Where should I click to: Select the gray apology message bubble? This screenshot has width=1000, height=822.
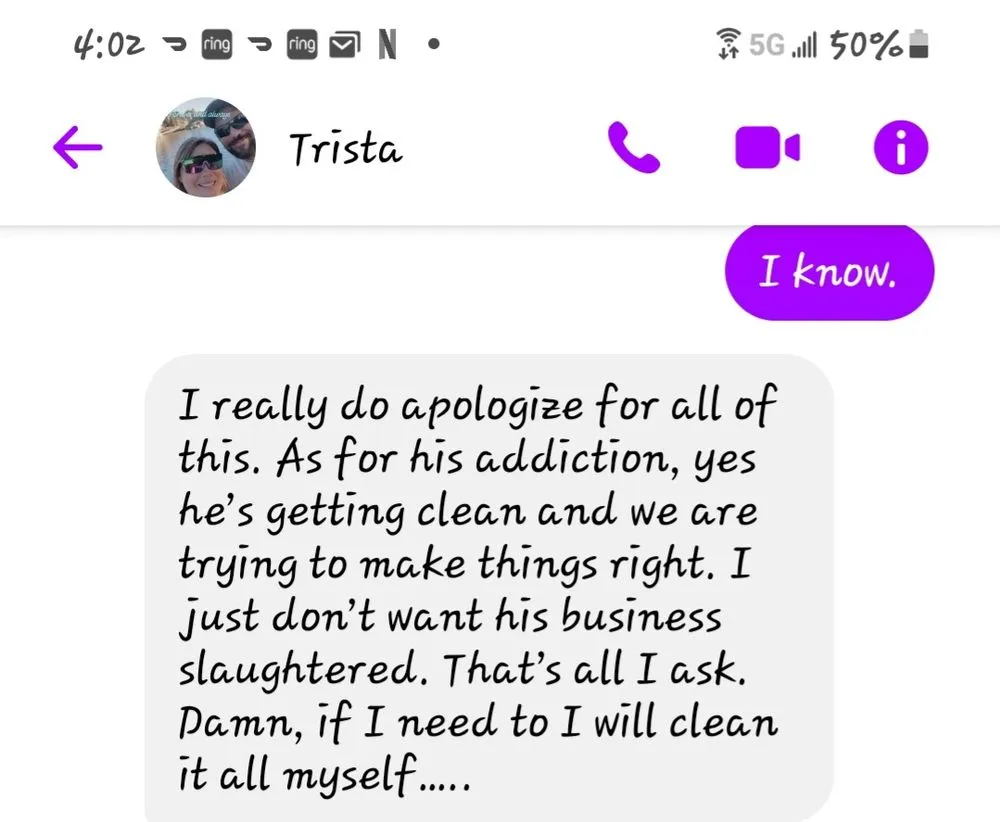pos(489,588)
